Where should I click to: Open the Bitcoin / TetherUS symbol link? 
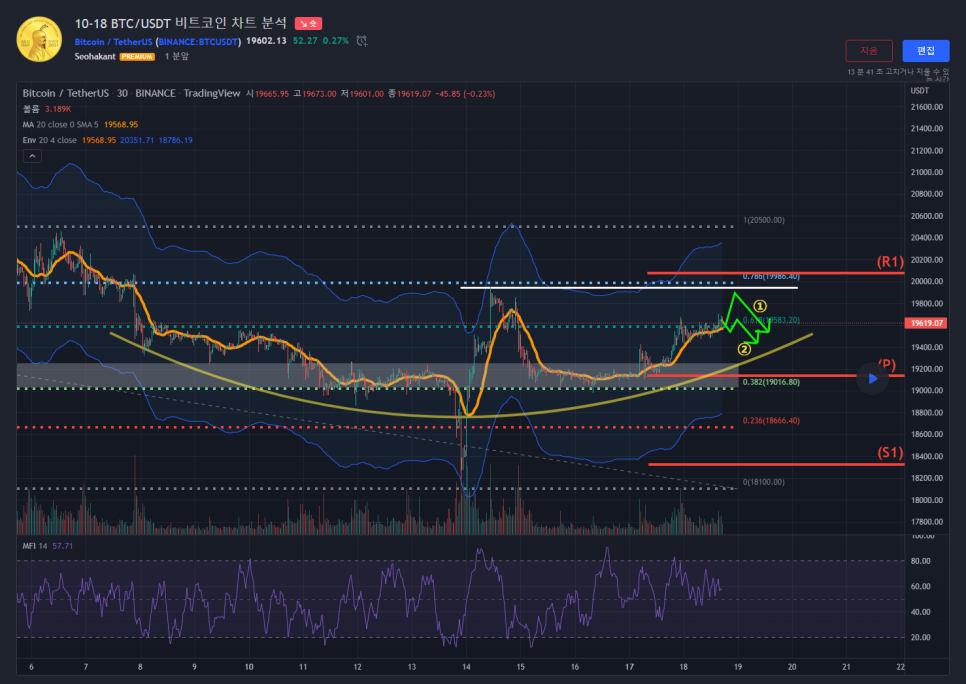coord(113,41)
